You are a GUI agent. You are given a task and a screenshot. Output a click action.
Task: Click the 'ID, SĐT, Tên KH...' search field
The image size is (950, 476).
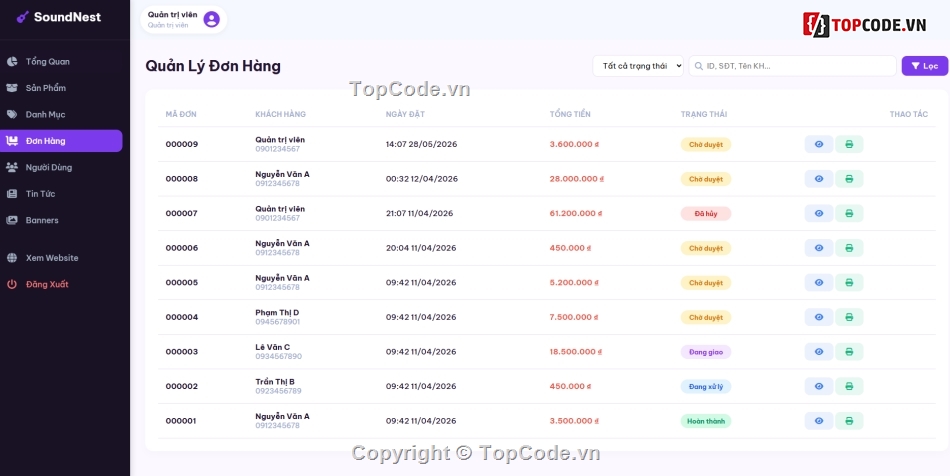(792, 66)
